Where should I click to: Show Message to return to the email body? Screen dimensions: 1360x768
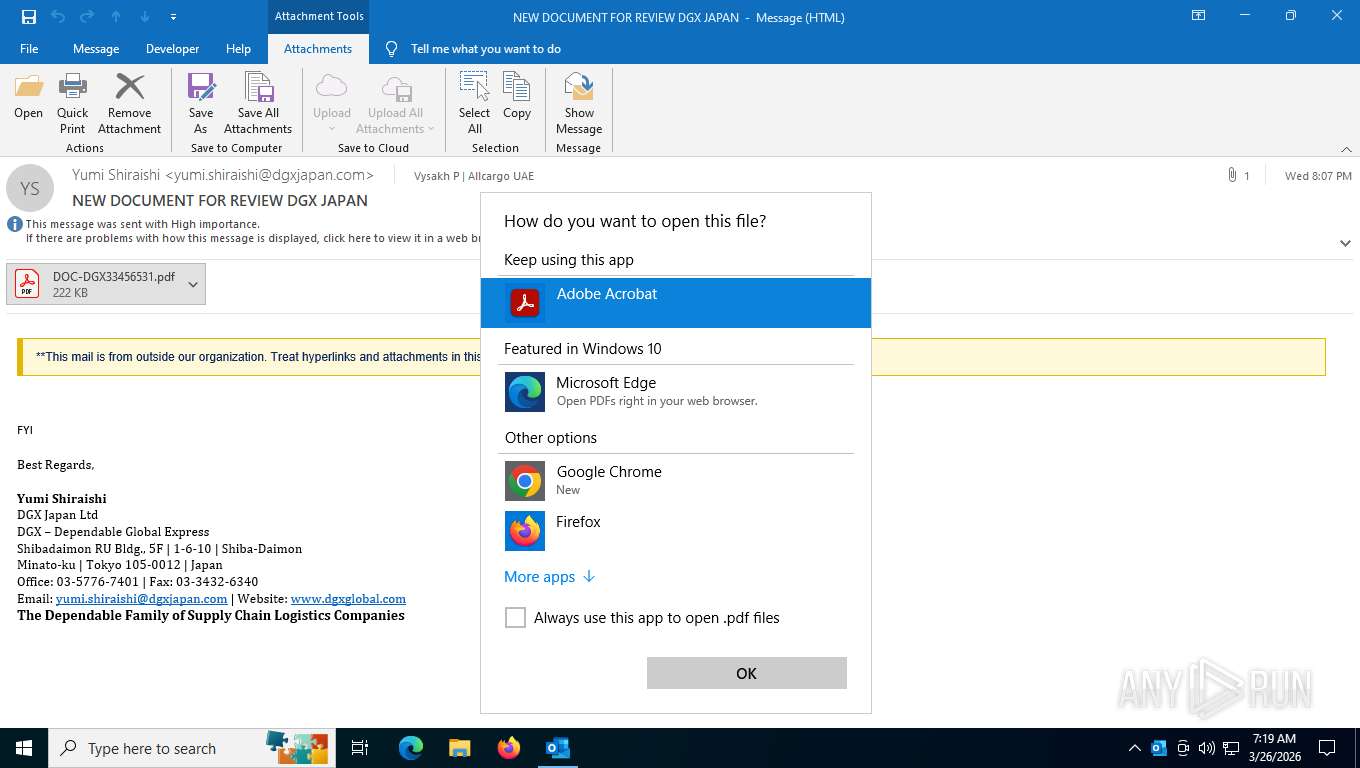(579, 103)
